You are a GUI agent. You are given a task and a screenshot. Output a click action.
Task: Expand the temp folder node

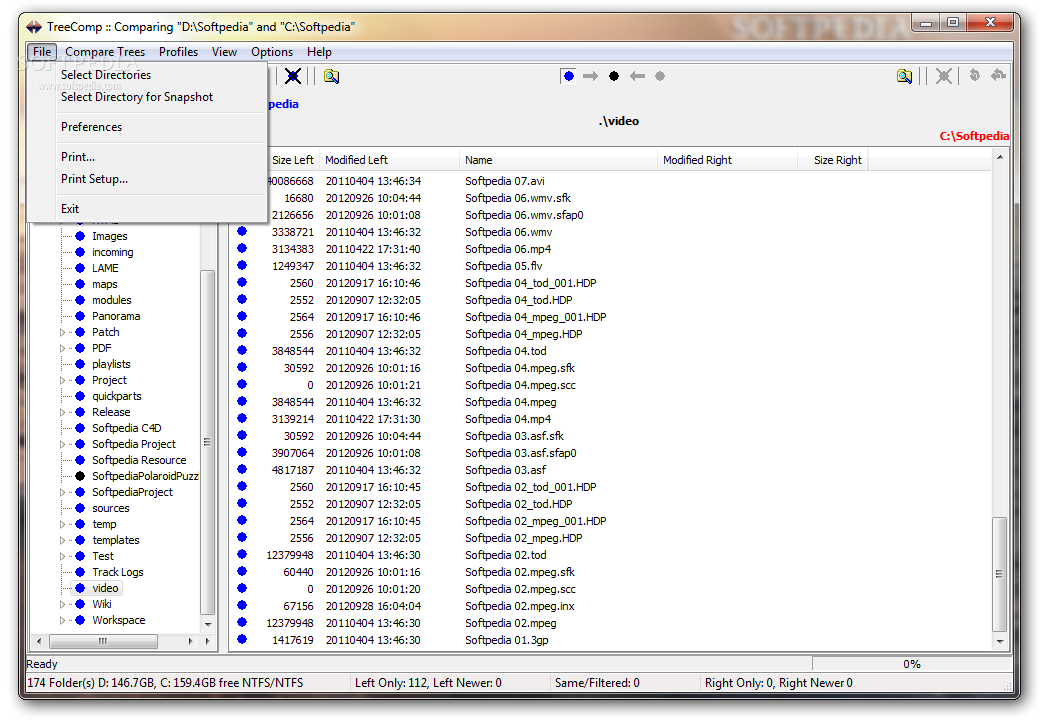63,524
